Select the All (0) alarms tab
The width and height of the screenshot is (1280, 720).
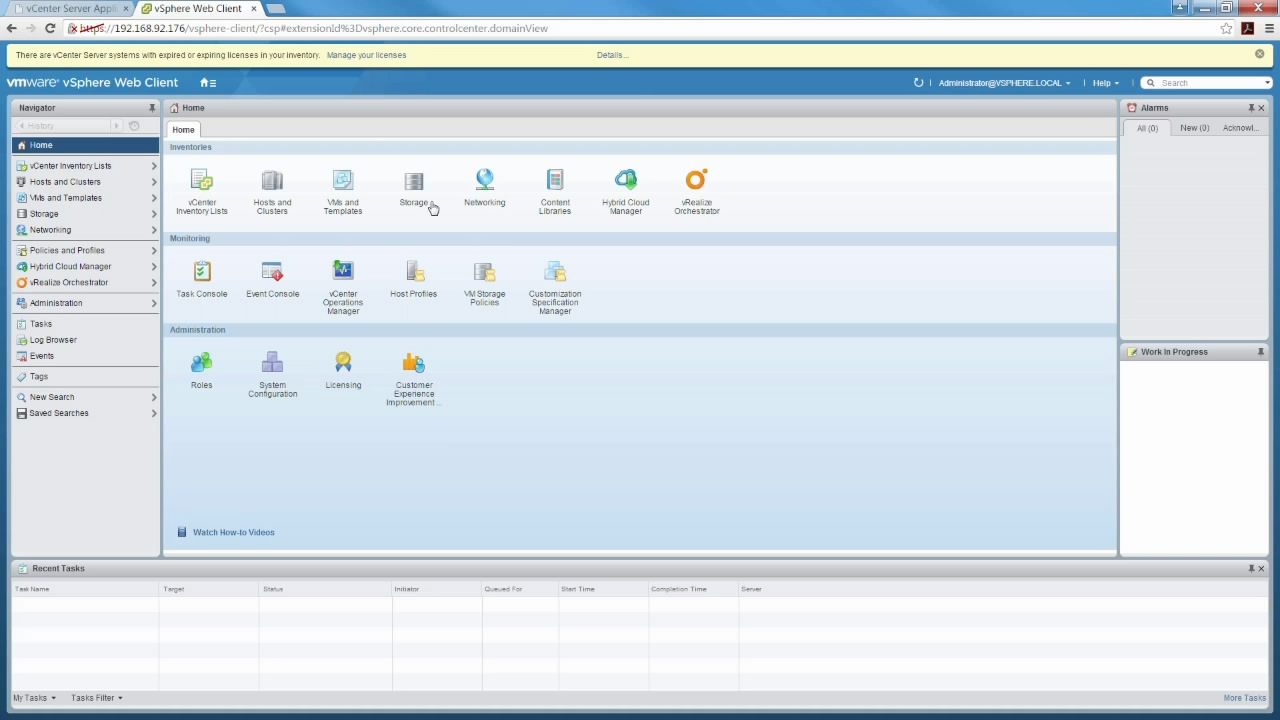[1147, 128]
